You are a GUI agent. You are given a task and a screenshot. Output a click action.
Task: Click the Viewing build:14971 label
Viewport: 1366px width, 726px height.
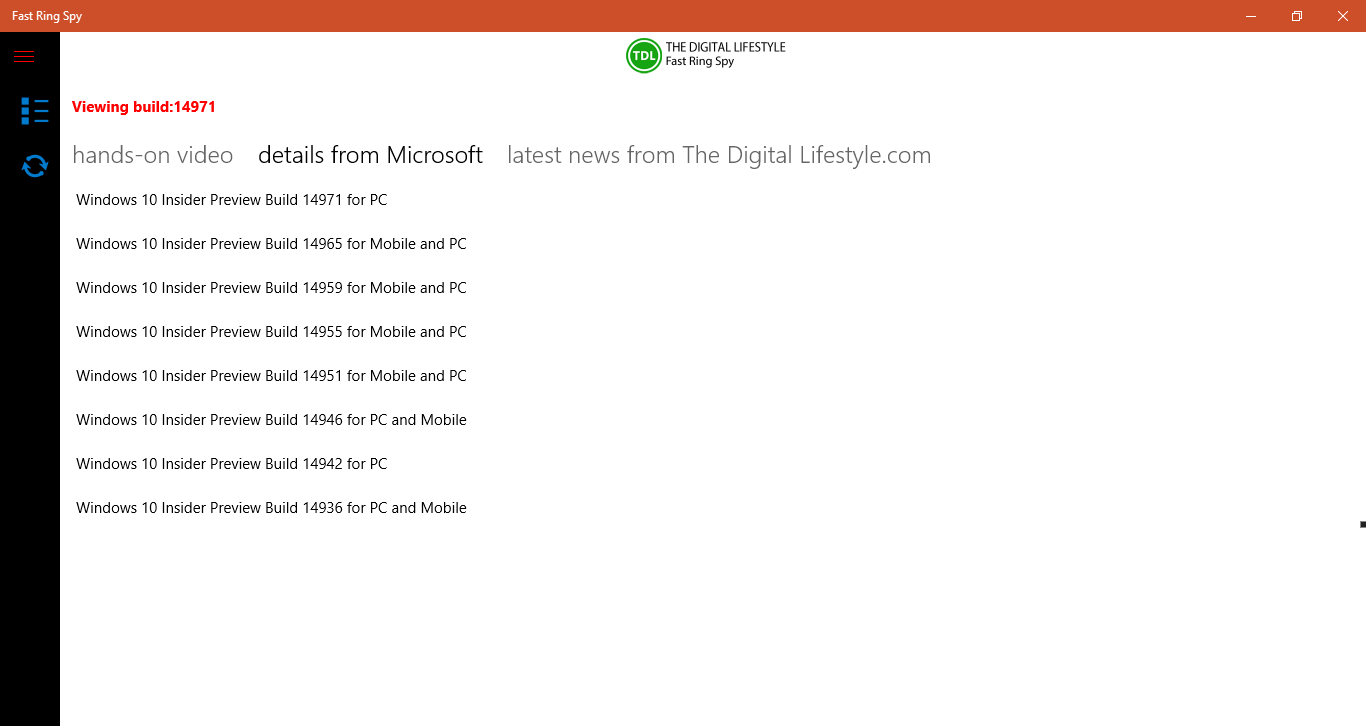(x=144, y=107)
